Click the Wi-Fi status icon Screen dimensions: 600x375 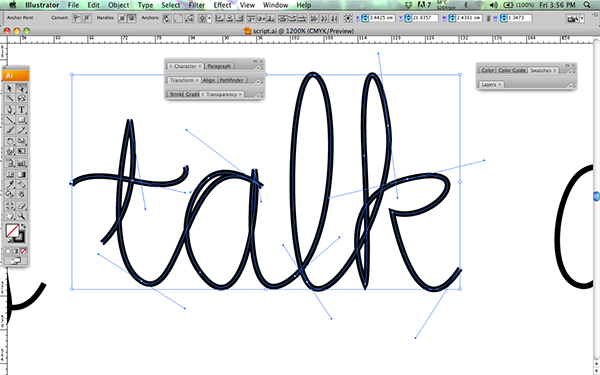[479, 5]
